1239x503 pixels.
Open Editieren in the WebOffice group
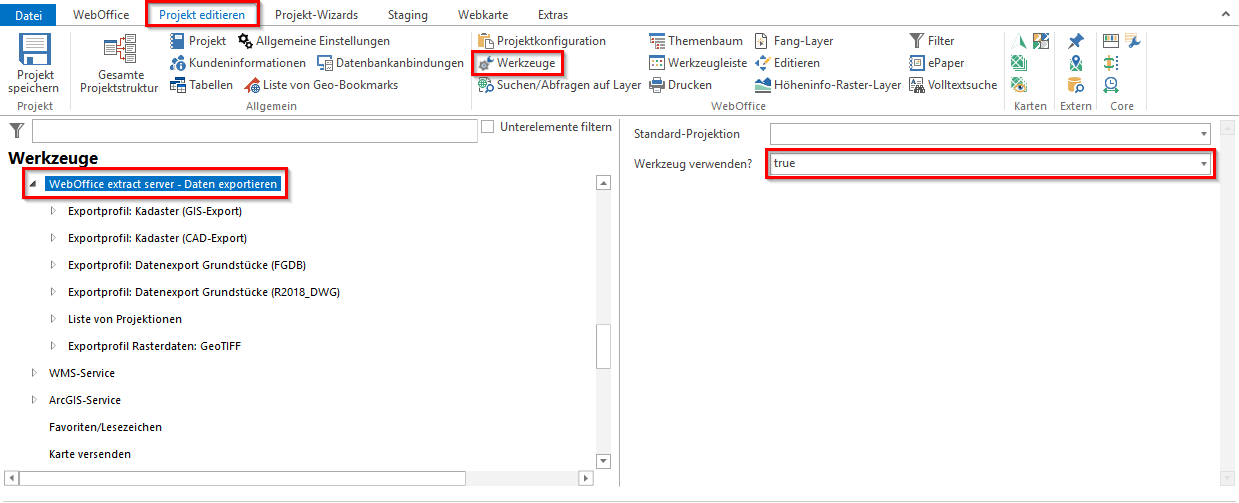tap(787, 63)
